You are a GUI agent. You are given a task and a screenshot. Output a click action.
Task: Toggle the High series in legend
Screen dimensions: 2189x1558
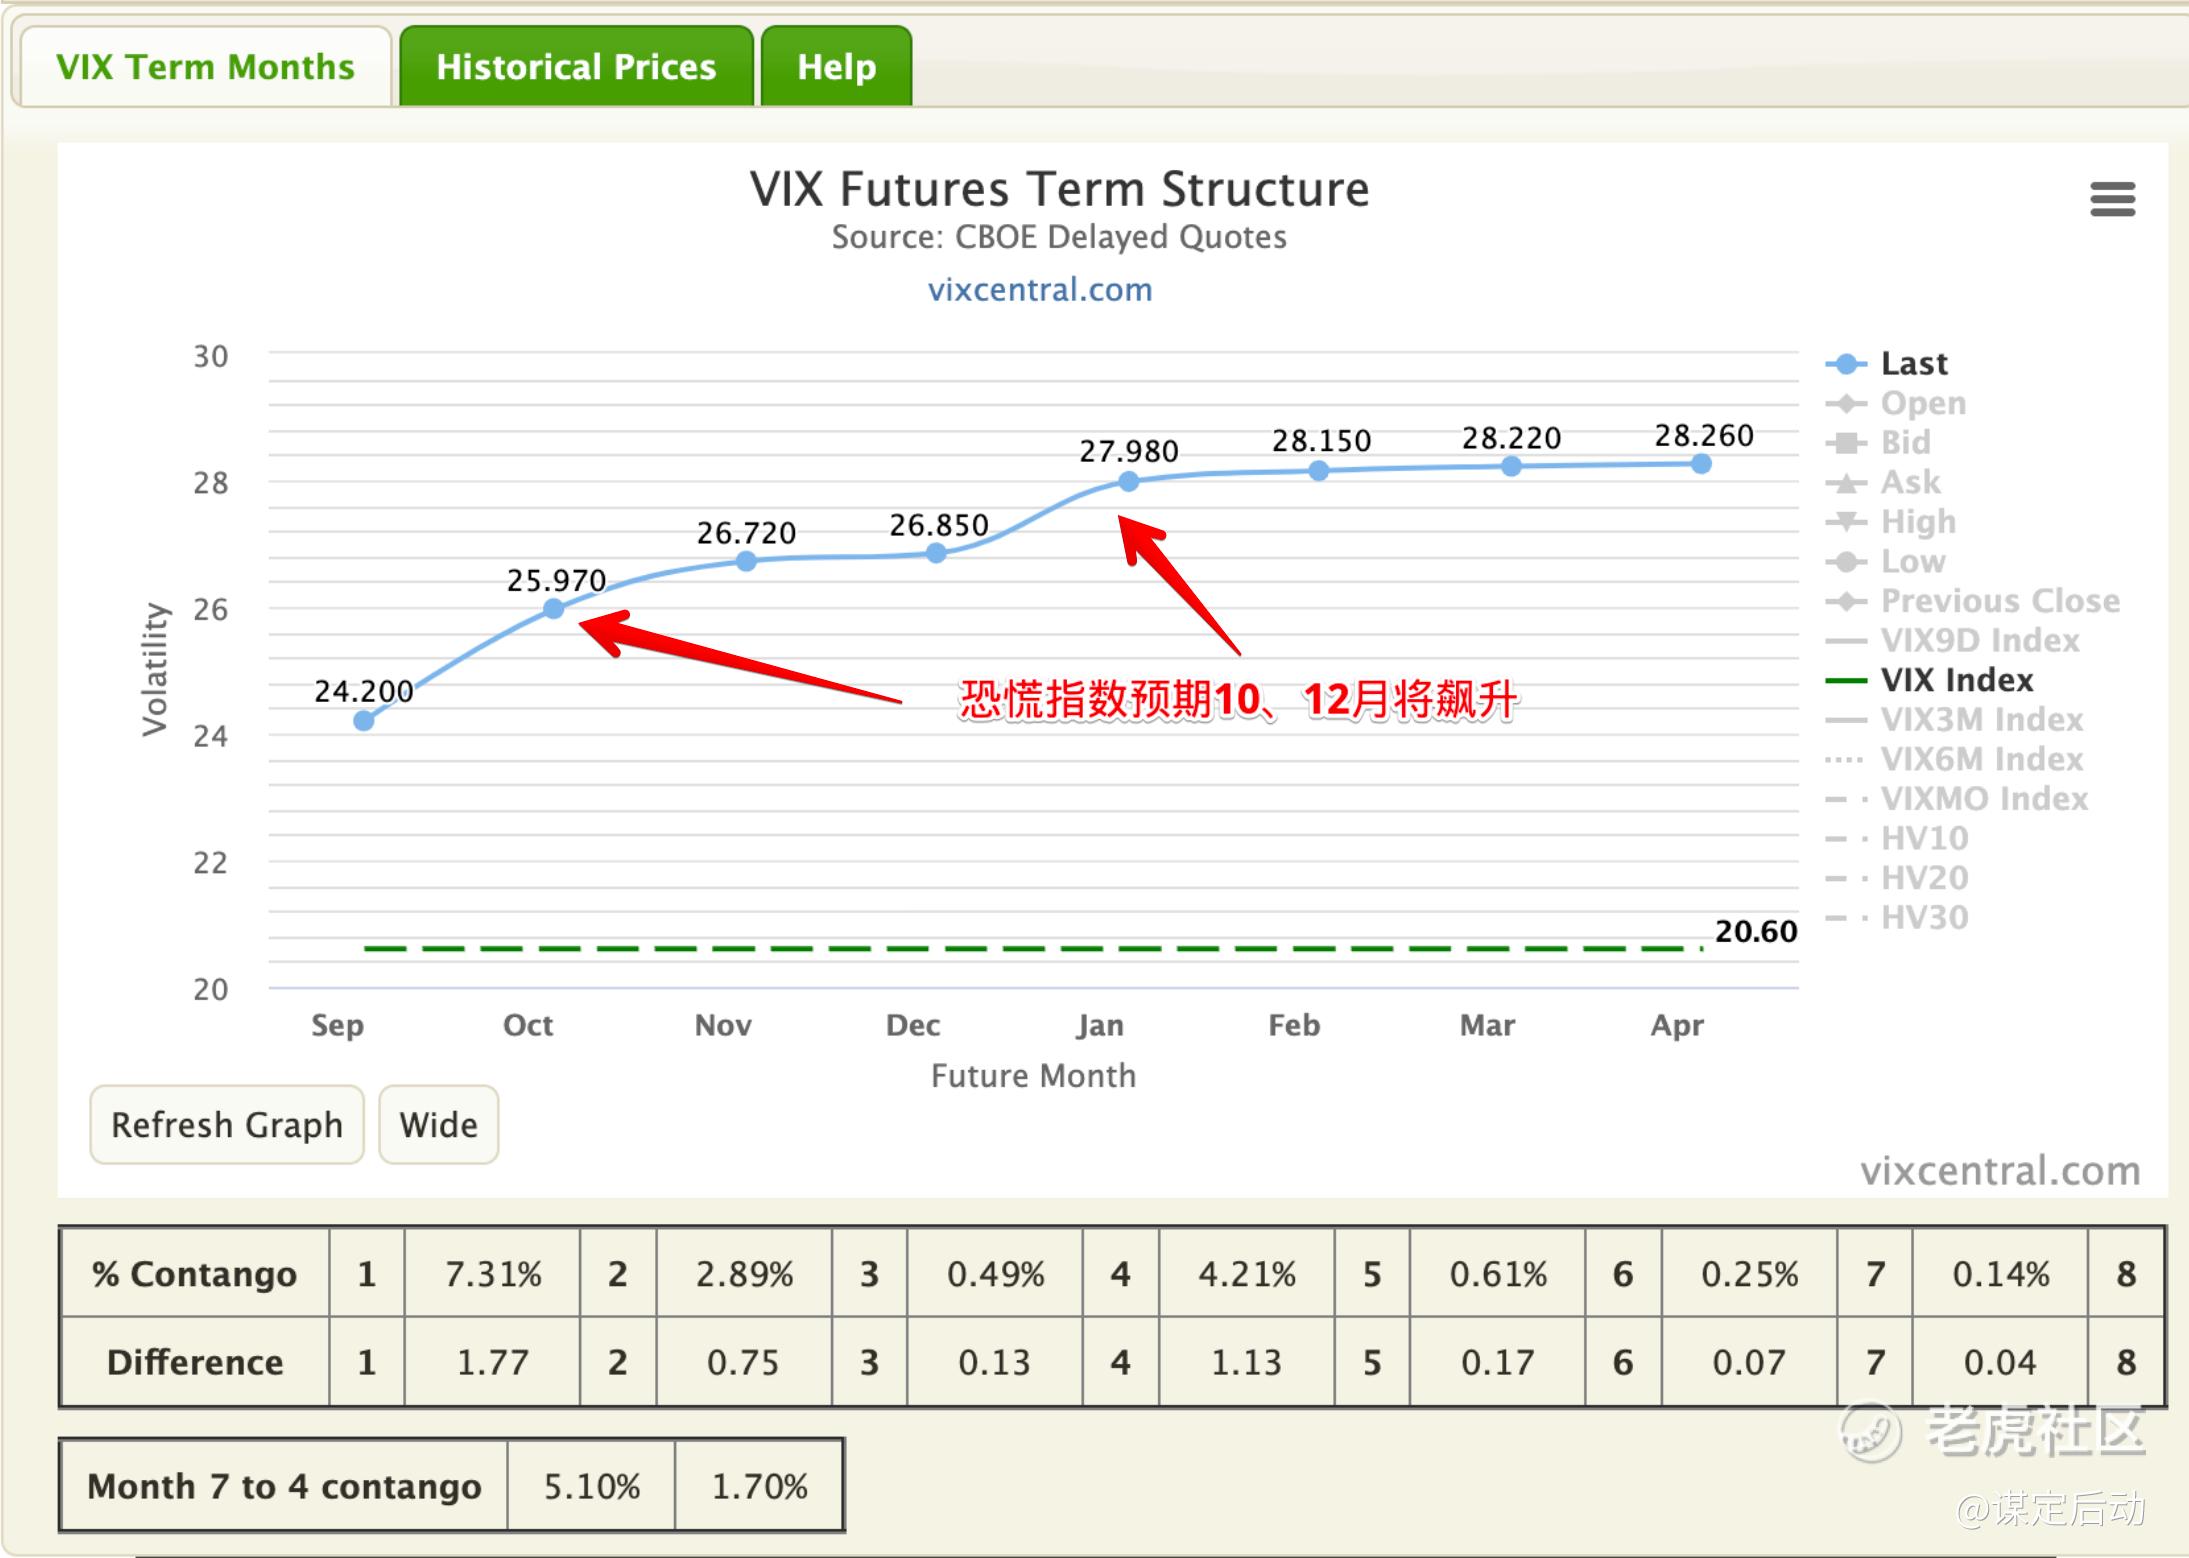[x=1891, y=521]
